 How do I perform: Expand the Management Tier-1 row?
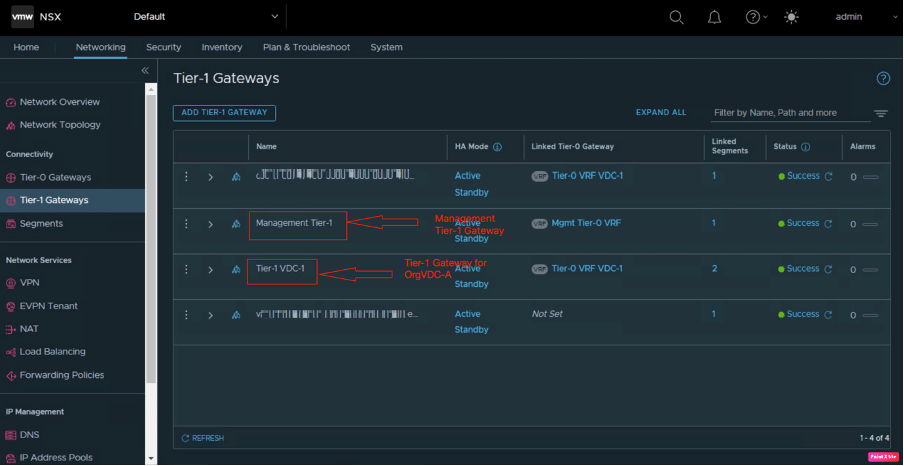[210, 224]
